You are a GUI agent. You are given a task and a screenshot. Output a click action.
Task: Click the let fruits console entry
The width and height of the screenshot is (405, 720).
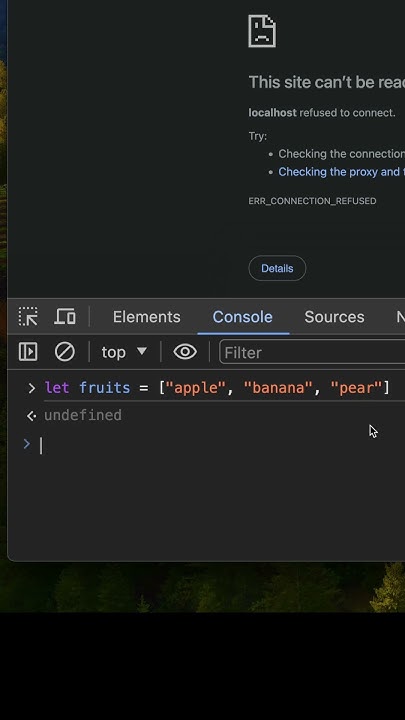(217, 388)
